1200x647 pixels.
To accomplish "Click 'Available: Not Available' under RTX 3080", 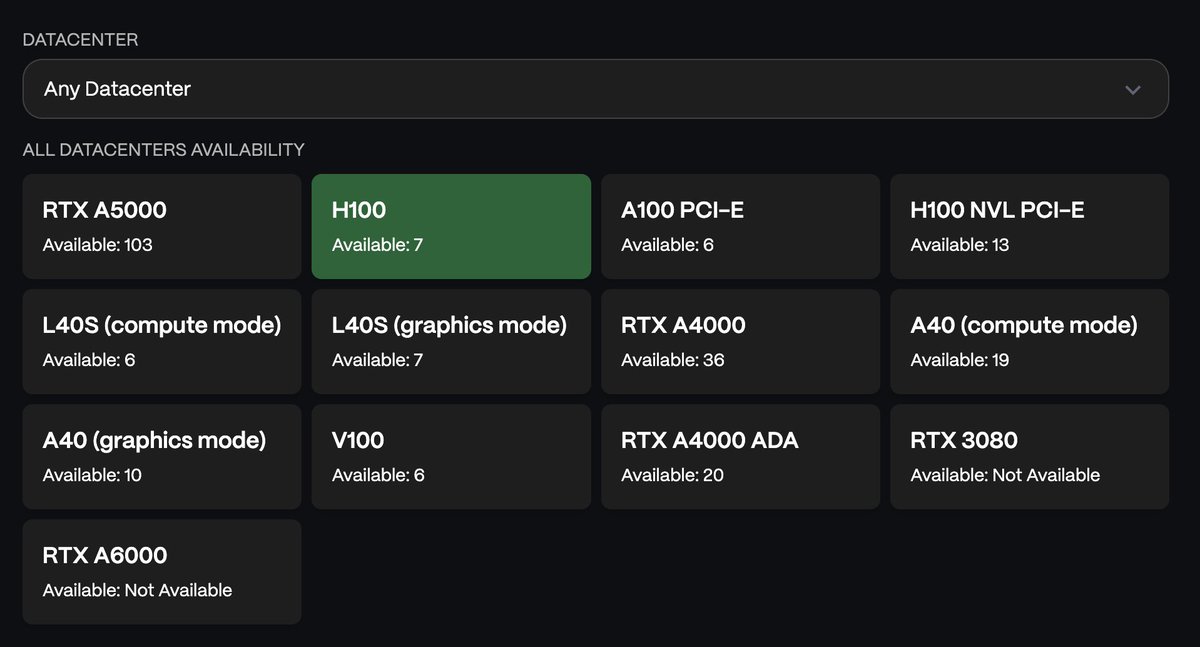I will tap(1005, 475).
